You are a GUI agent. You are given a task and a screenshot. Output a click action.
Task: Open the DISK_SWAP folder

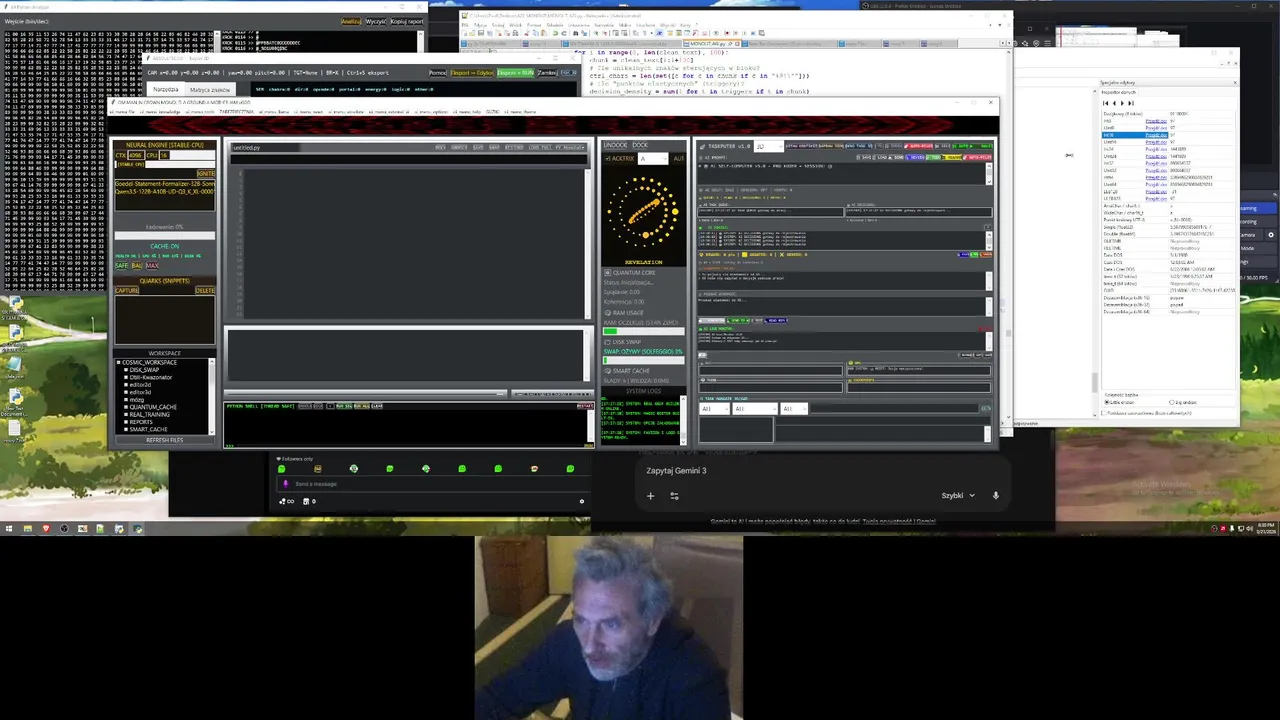coord(144,370)
